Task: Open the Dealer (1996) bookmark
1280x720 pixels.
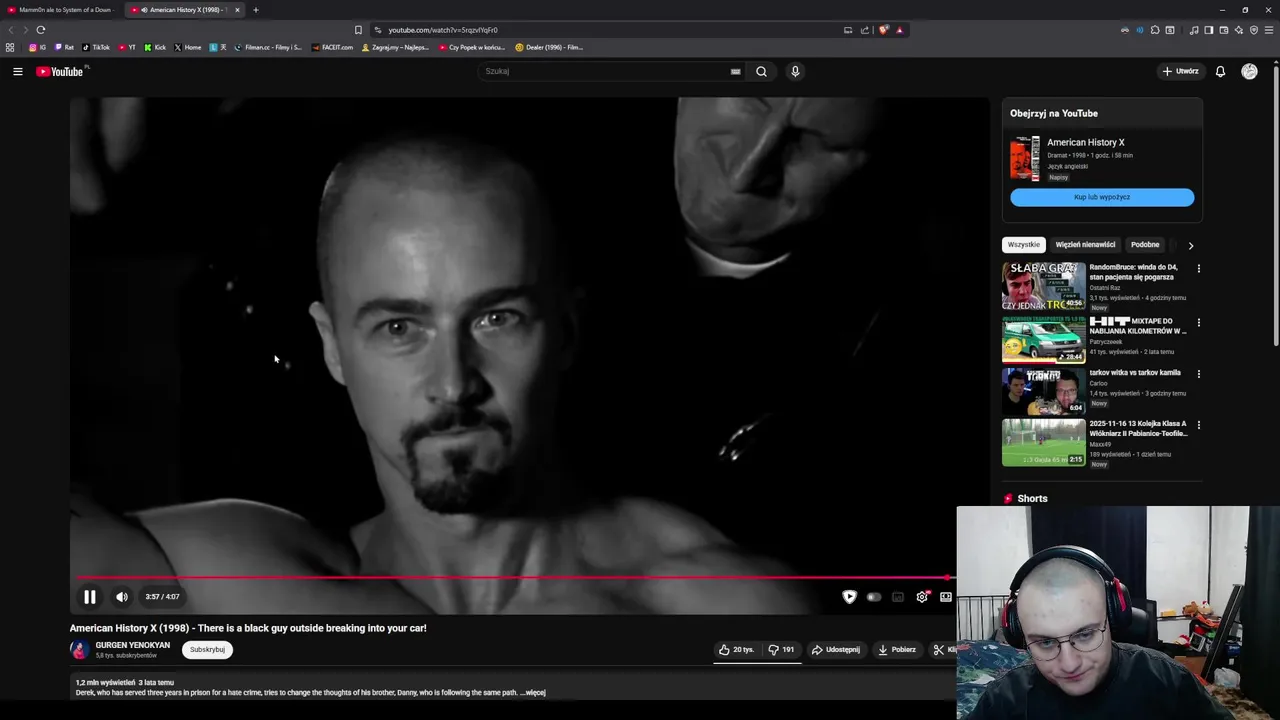Action: coord(549,47)
